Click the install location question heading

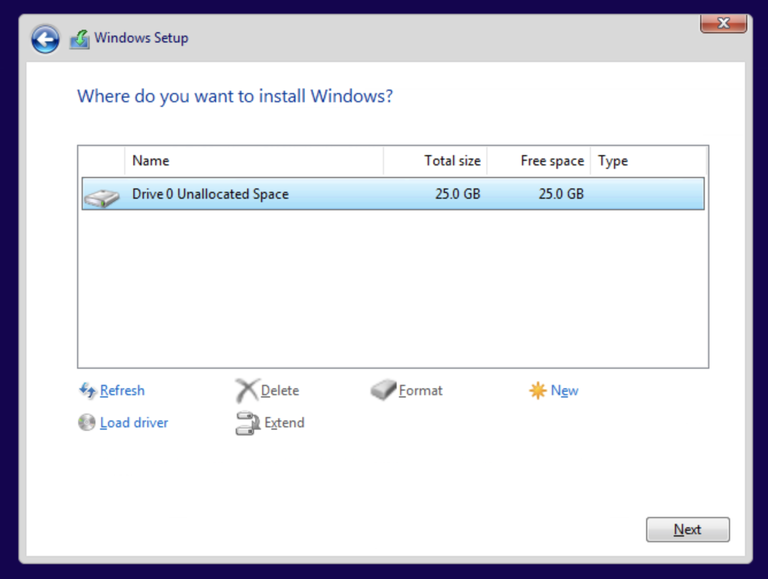pos(235,96)
